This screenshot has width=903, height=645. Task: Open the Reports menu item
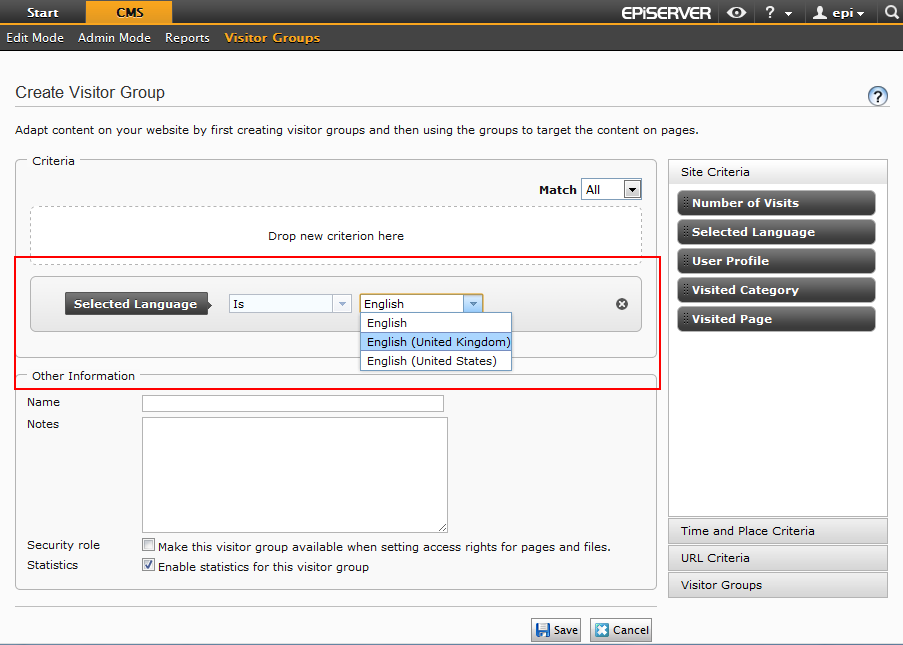click(187, 38)
